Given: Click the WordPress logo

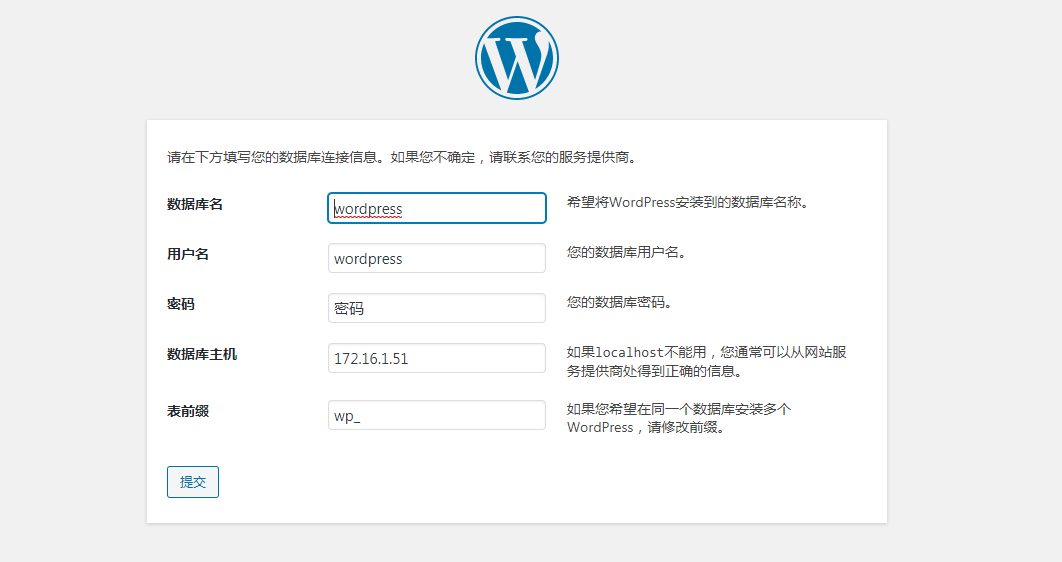Looking at the screenshot, I should (x=517, y=58).
